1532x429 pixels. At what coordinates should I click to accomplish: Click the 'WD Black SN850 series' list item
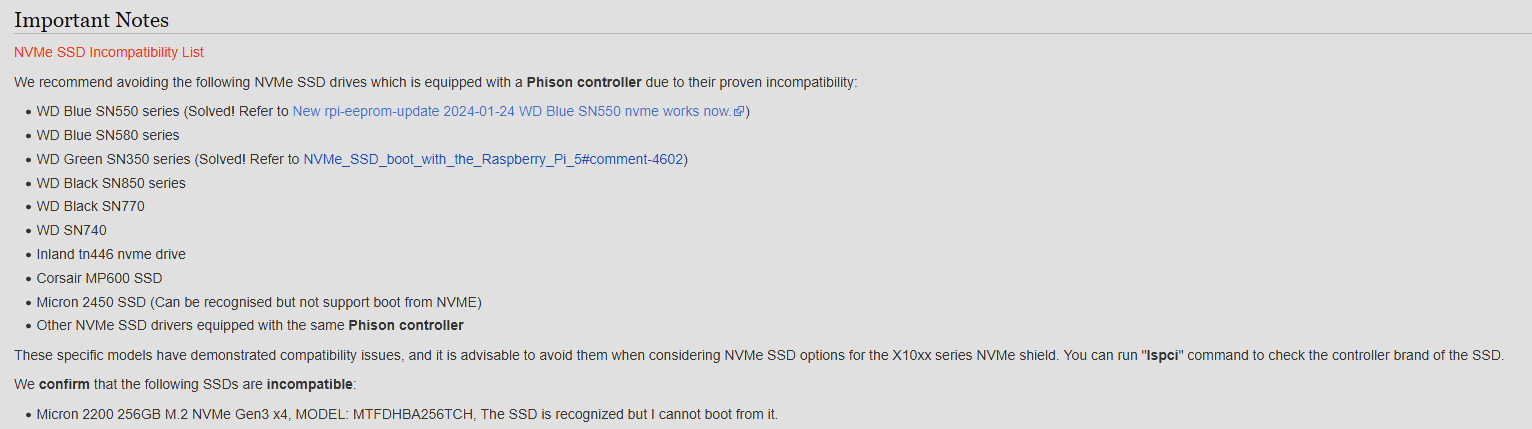pyautogui.click(x=111, y=183)
